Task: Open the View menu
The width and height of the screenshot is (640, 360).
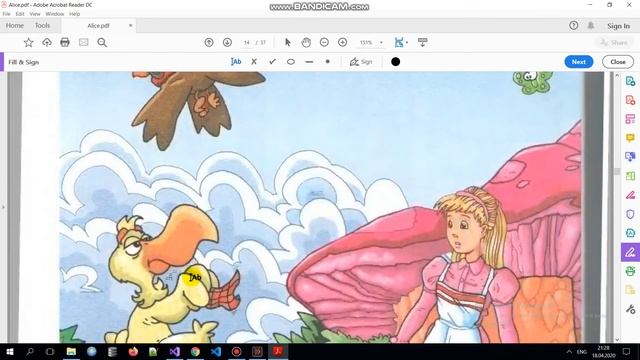Action: click(x=35, y=14)
